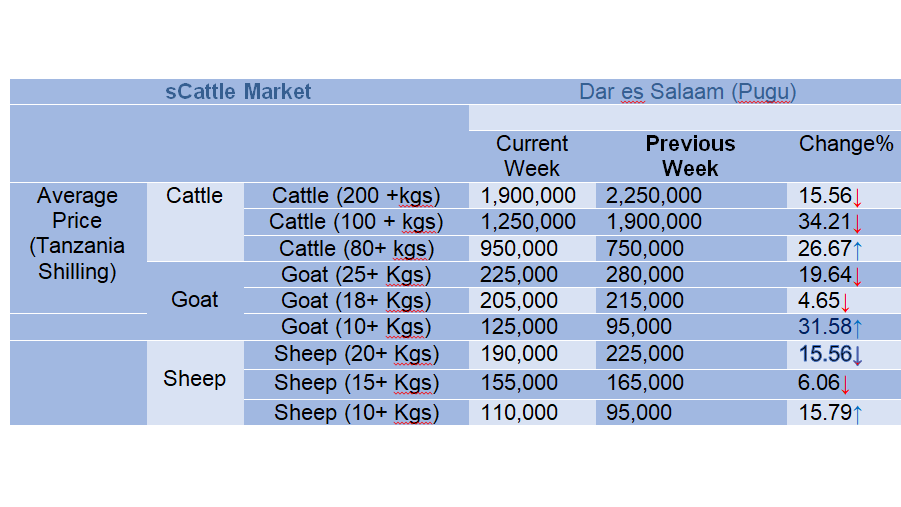Click the Sheep category cell
The height and width of the screenshot is (507, 901).
point(195,379)
